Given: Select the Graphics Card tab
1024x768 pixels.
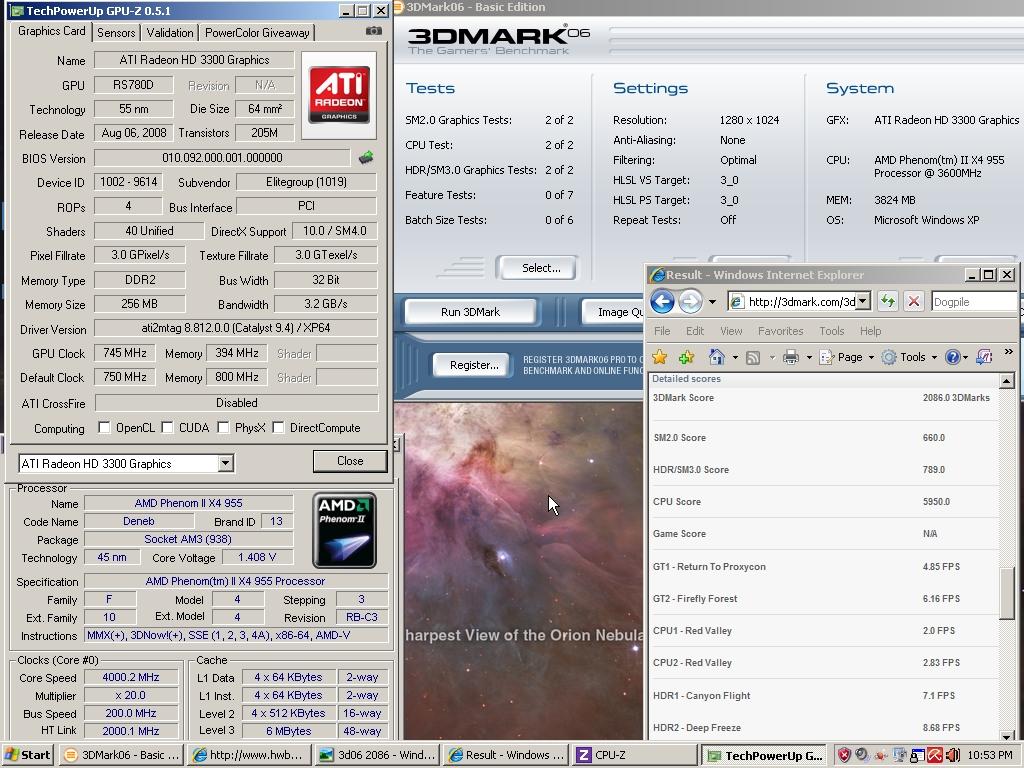Looking at the screenshot, I should point(52,31).
